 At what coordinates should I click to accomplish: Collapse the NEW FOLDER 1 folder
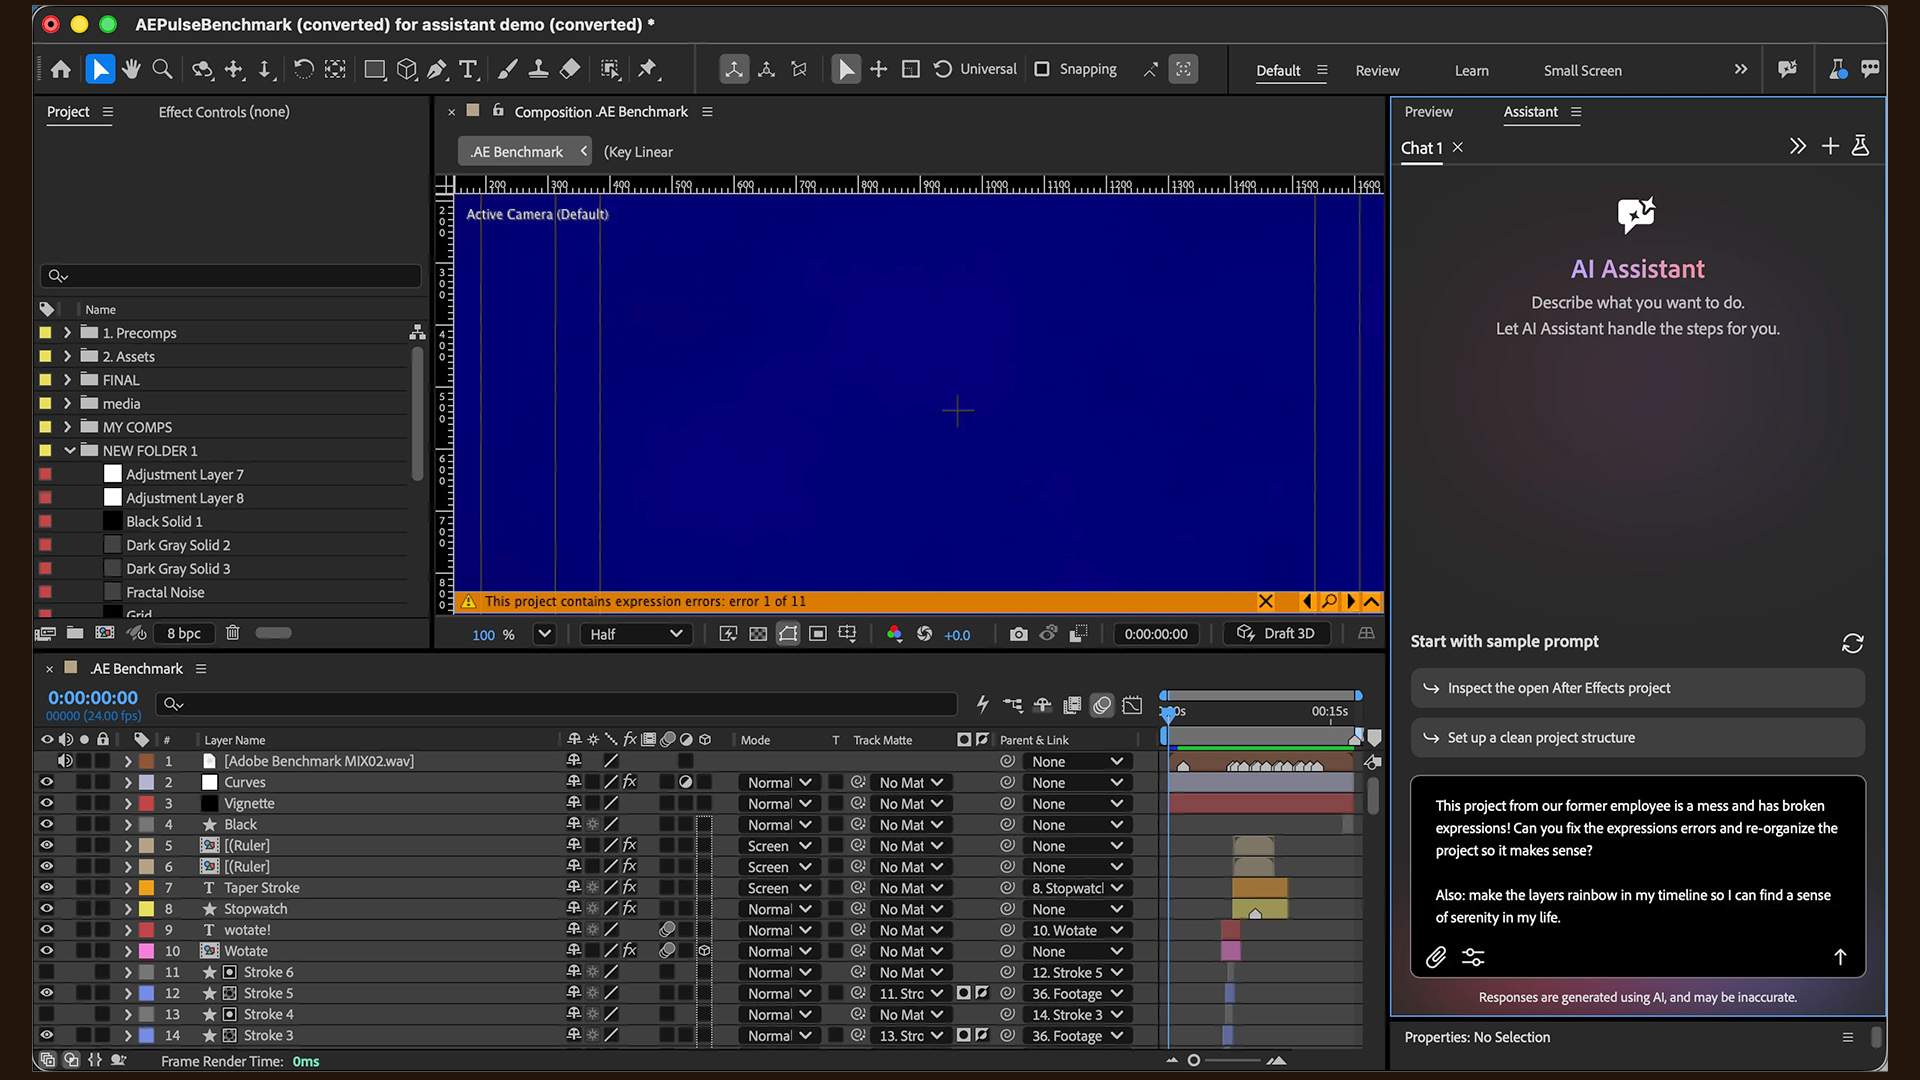click(x=69, y=451)
